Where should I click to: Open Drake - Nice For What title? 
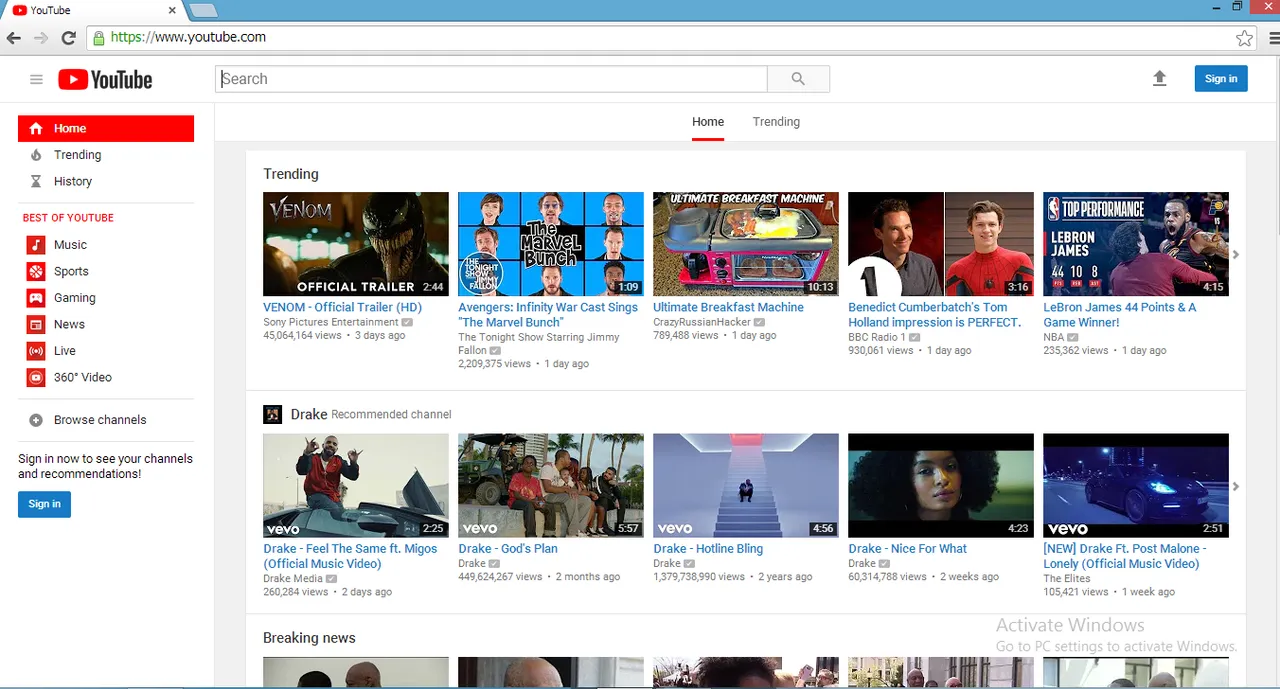[x=908, y=549]
